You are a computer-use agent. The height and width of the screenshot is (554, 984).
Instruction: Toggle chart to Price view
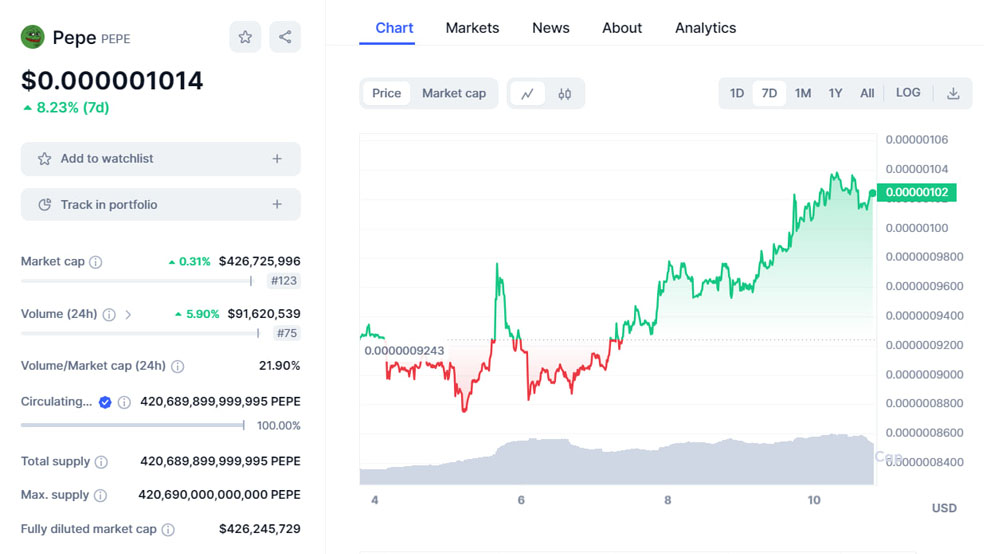click(x=386, y=93)
